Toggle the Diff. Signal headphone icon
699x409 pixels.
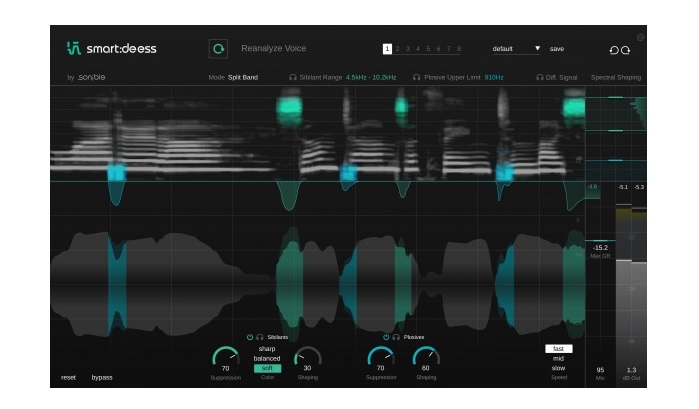click(x=539, y=77)
